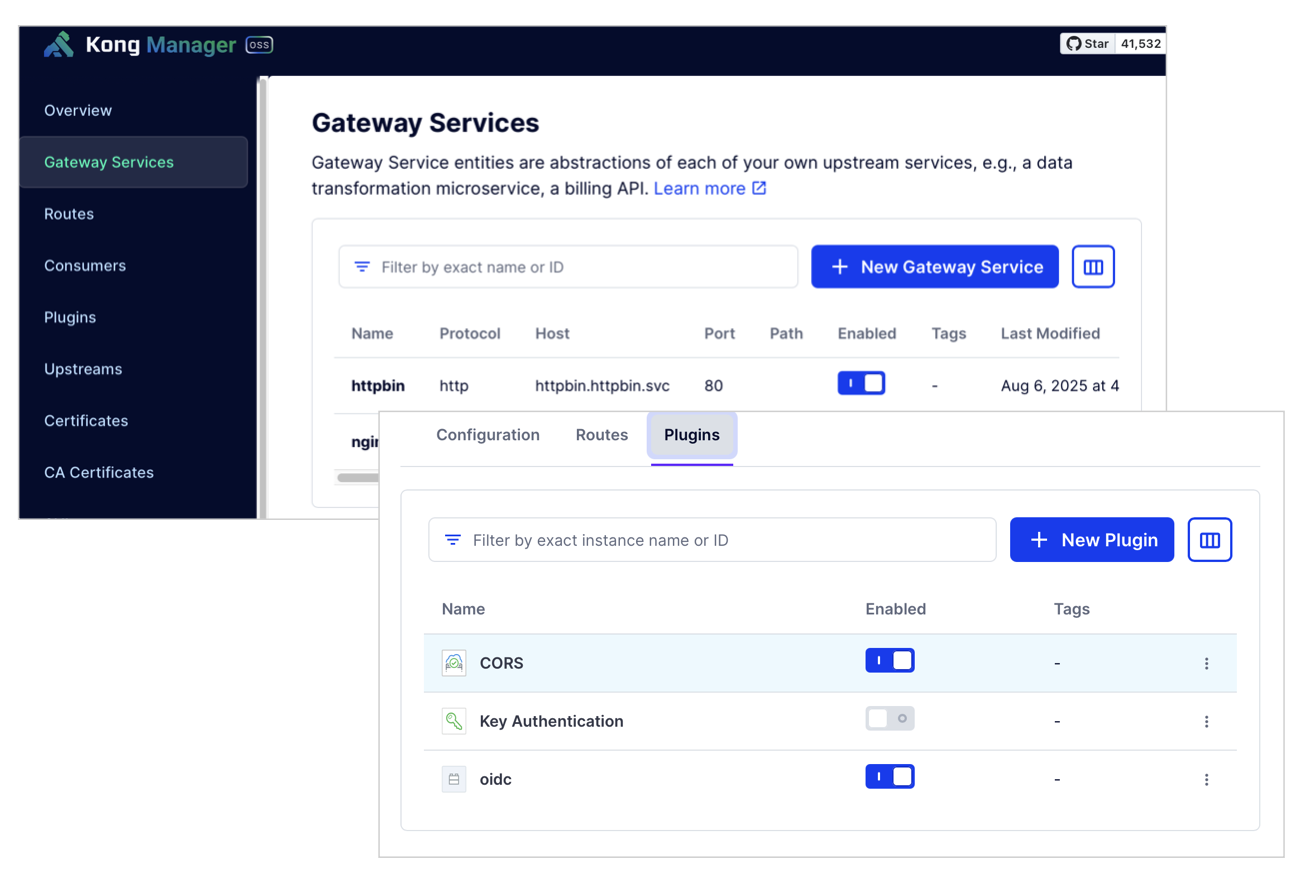The image size is (1316, 888).
Task: Disable the CORS plugin toggle
Action: coord(890,660)
